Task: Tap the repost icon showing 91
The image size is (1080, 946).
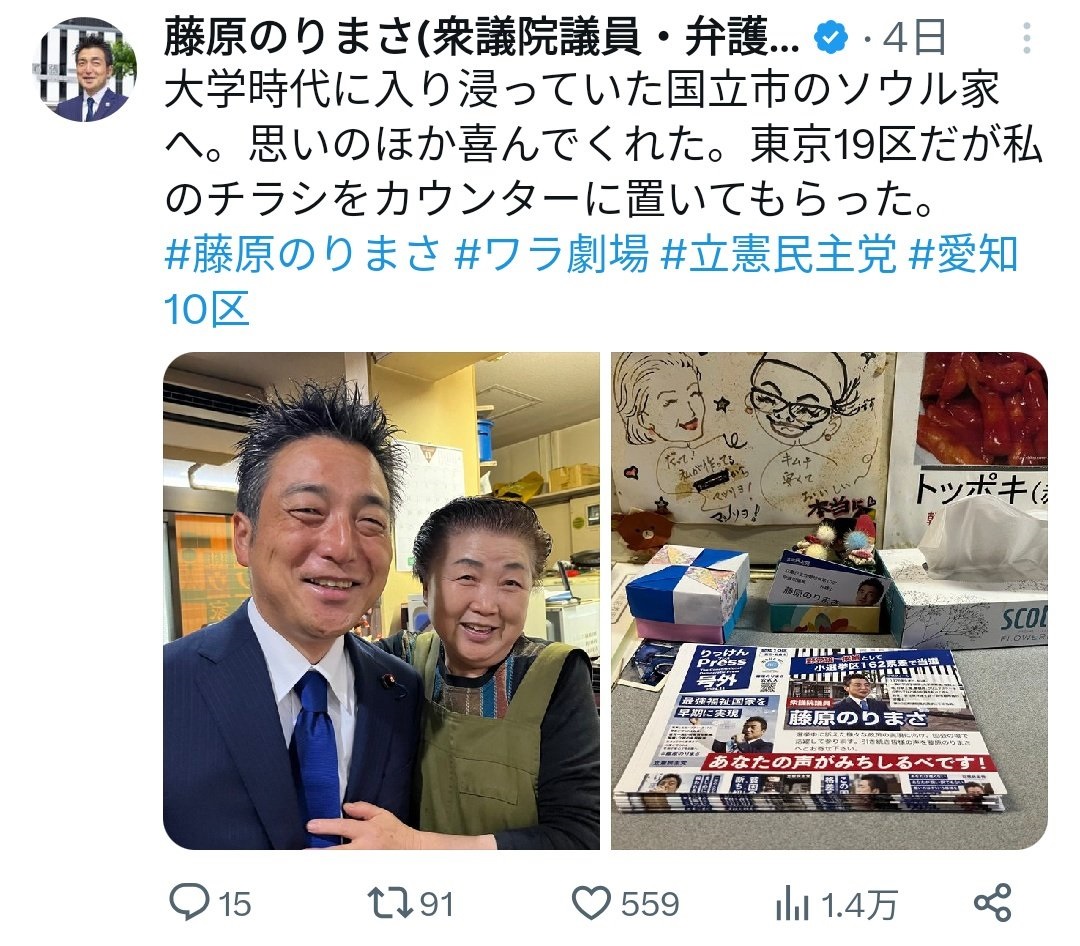Action: tap(389, 903)
